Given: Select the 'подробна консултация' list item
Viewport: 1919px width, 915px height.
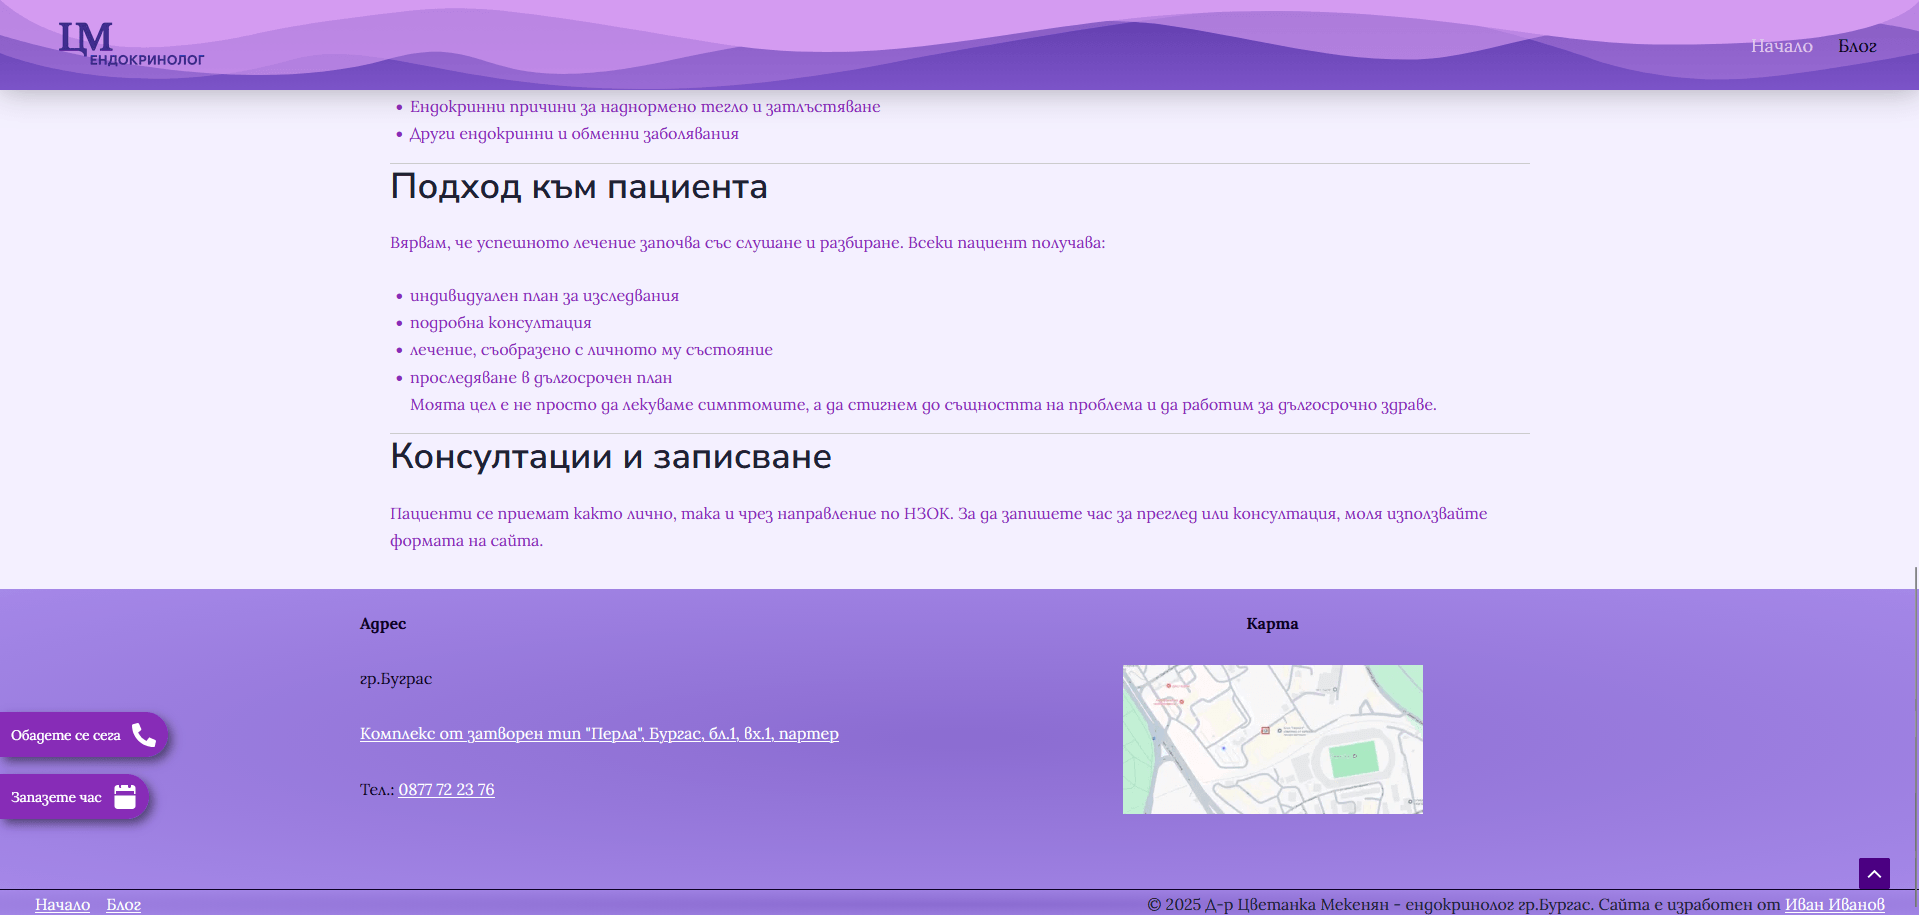Looking at the screenshot, I should [500, 323].
